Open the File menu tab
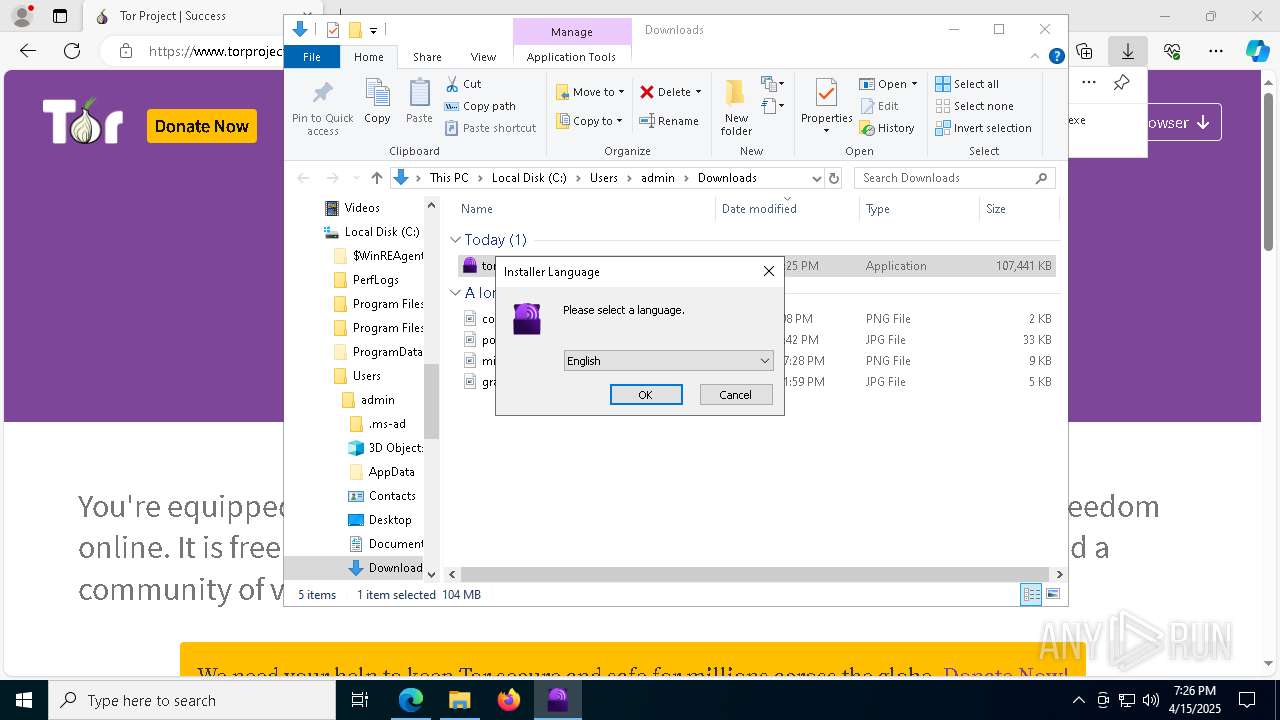The width and height of the screenshot is (1280, 720). [x=312, y=57]
